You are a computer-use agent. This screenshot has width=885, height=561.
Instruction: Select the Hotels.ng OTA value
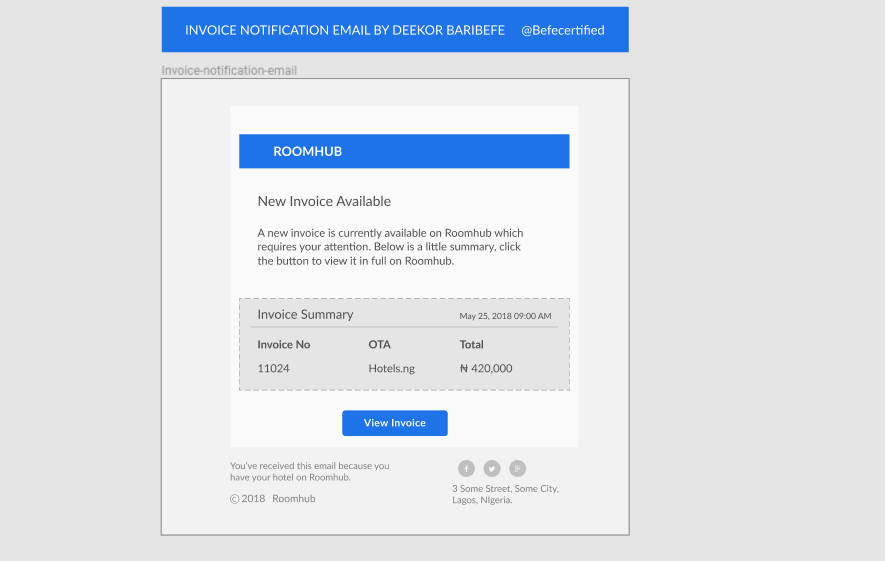click(x=392, y=369)
